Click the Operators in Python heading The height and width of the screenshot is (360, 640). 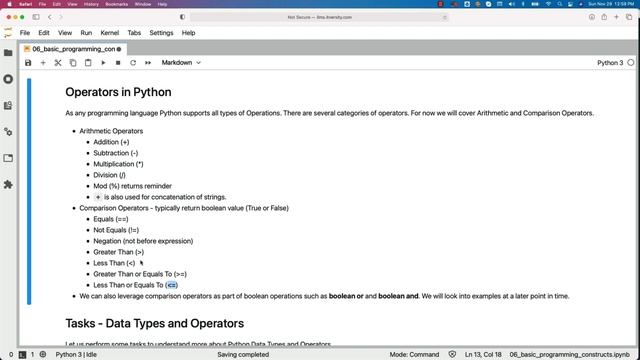tap(118, 92)
